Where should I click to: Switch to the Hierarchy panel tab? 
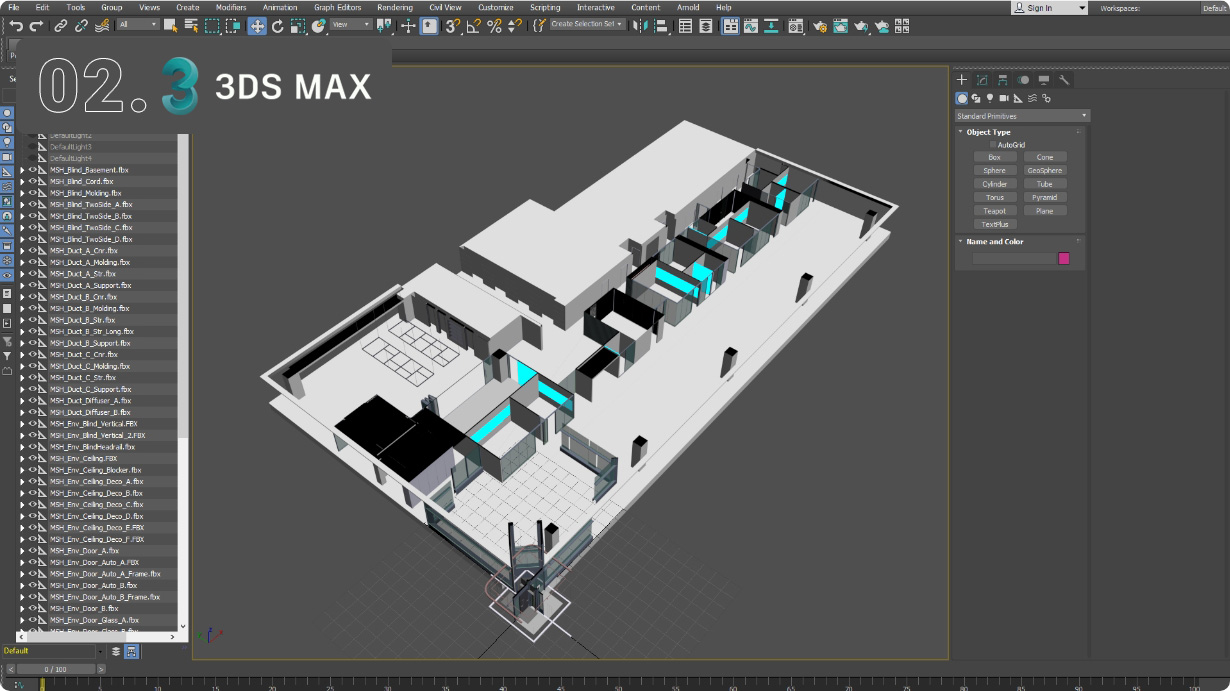tap(1002, 80)
